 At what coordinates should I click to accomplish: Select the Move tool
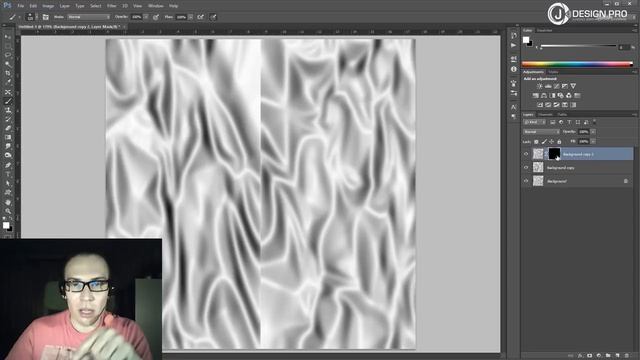pos(8,37)
